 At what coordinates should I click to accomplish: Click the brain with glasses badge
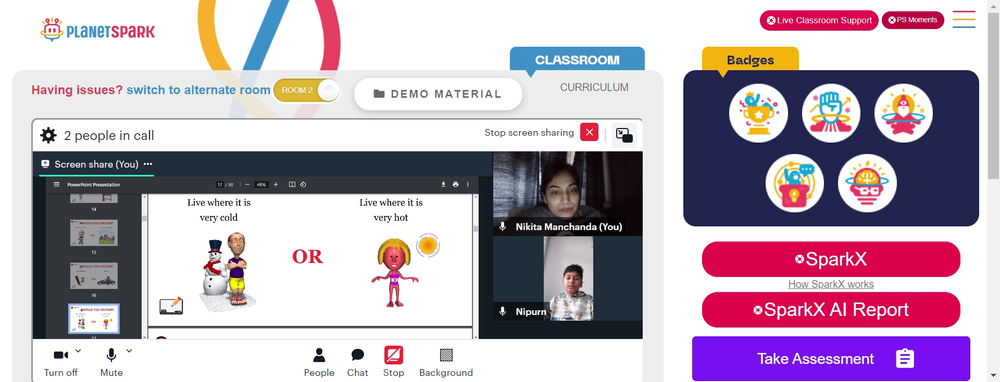[867, 183]
